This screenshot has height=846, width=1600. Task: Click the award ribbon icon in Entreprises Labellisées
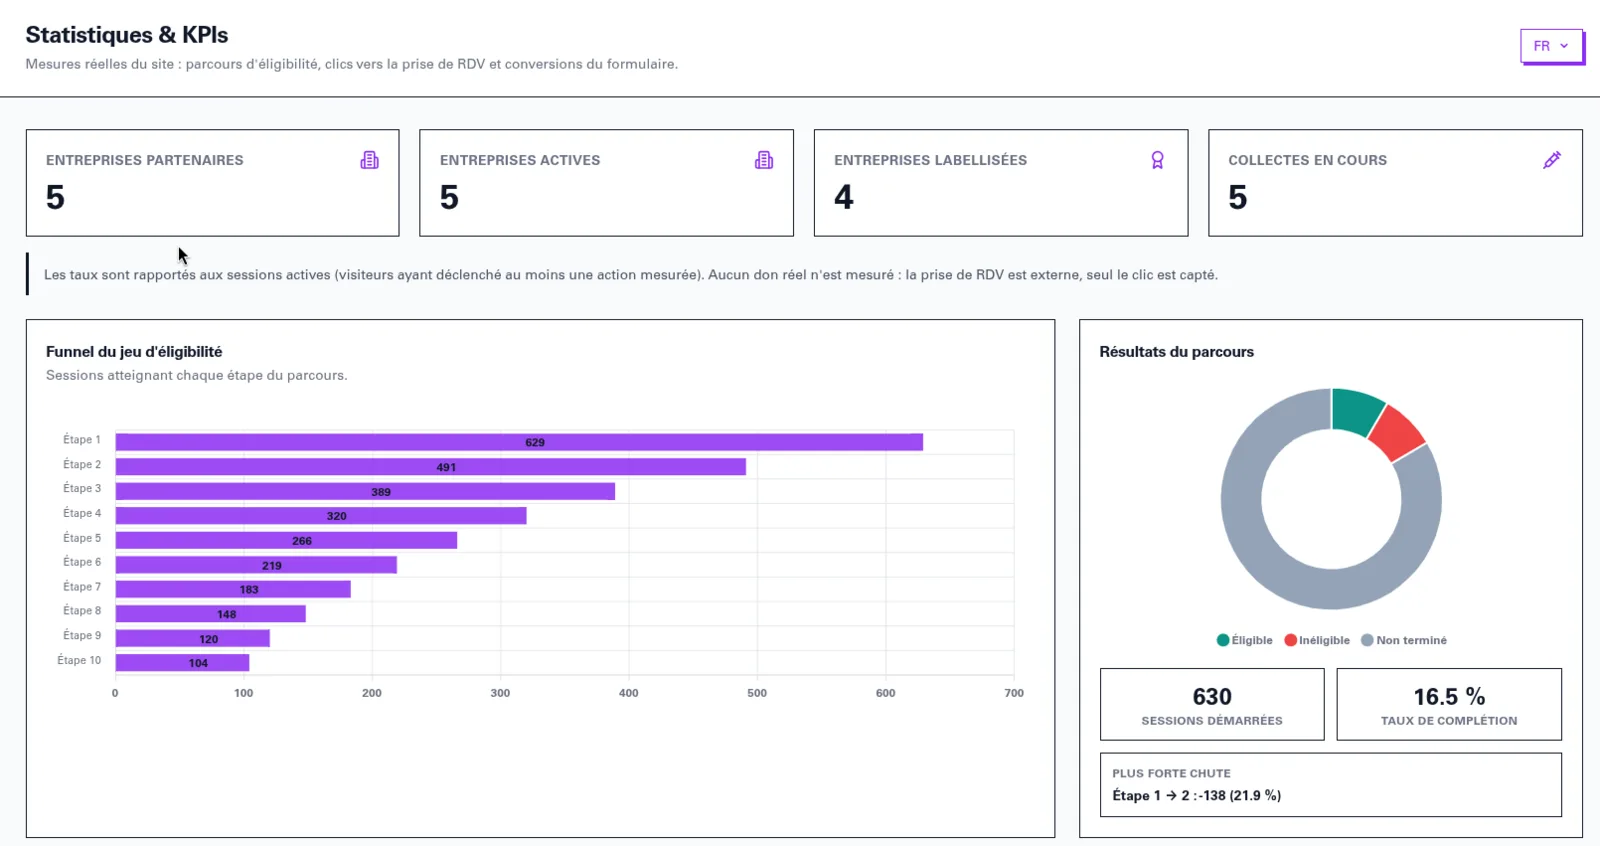[1158, 160]
